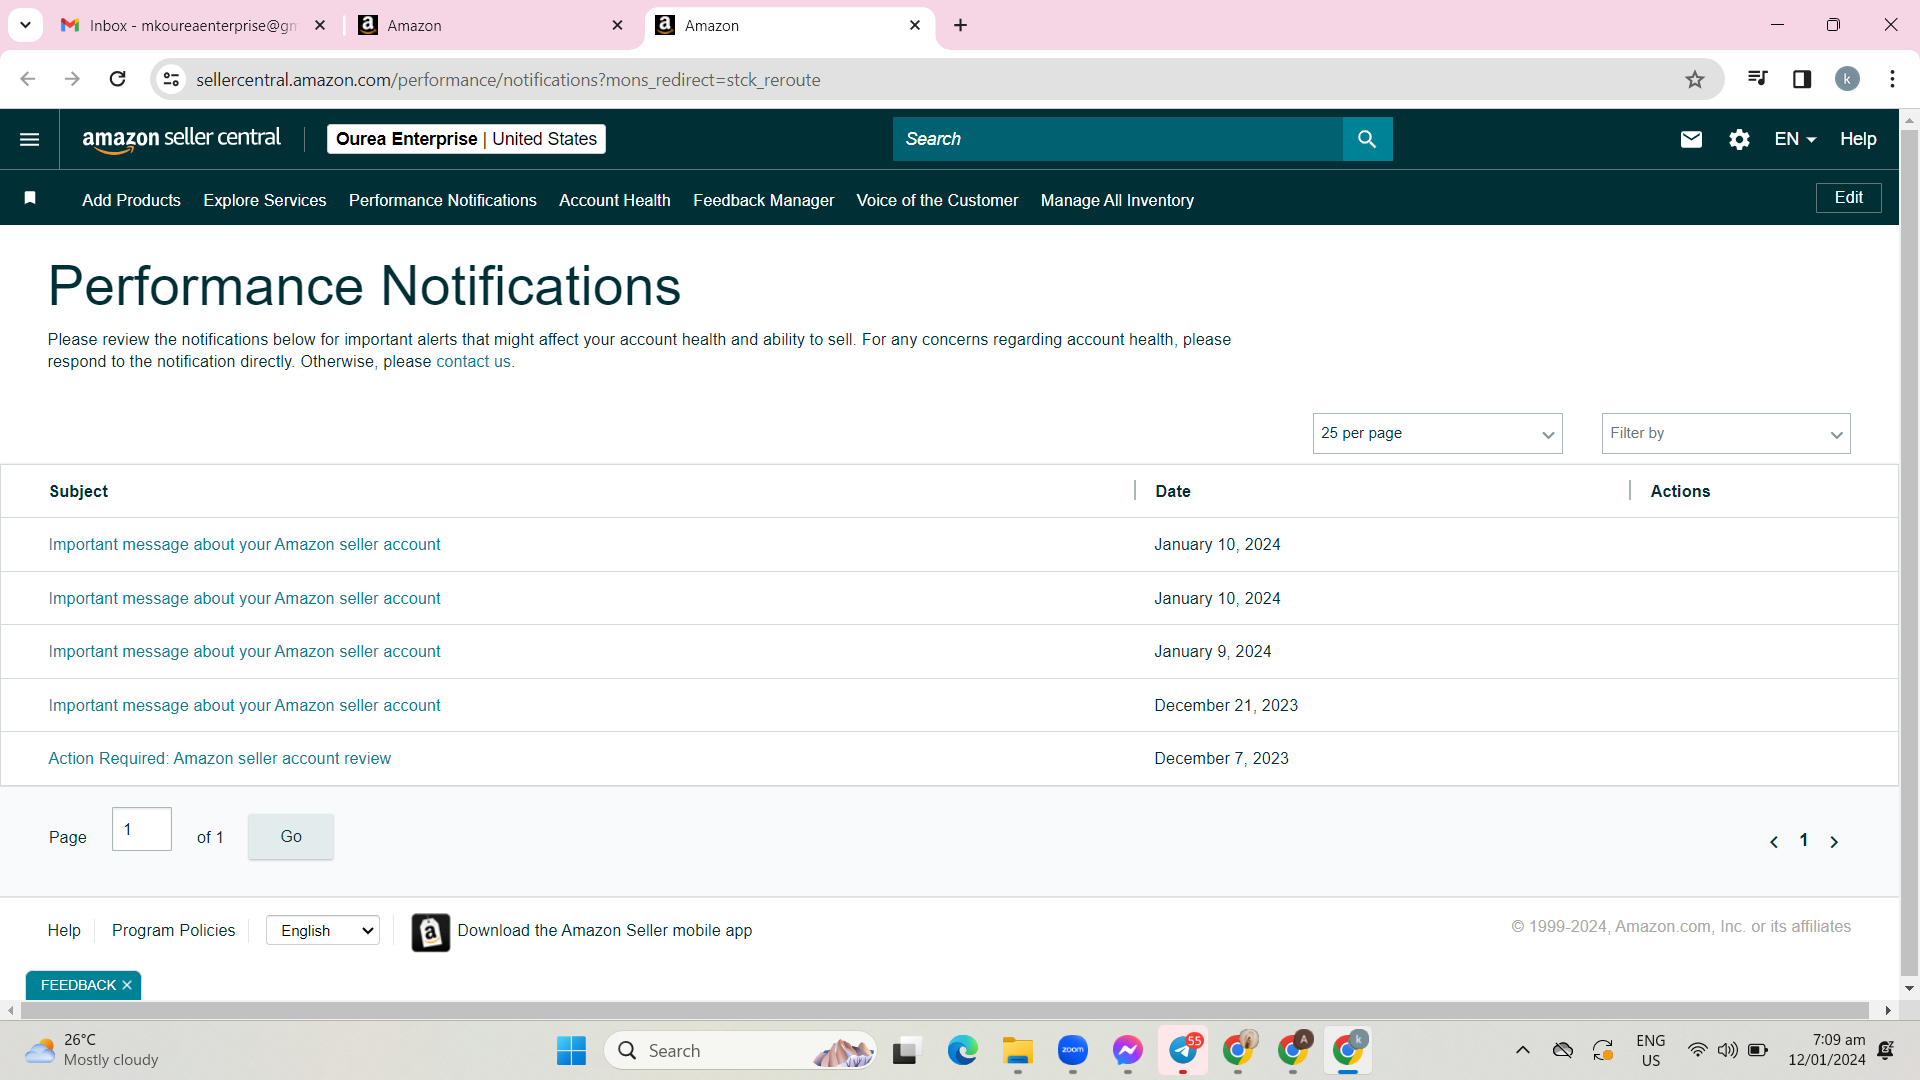Open Telegram from taskbar
The image size is (1920, 1080).
1183,1050
